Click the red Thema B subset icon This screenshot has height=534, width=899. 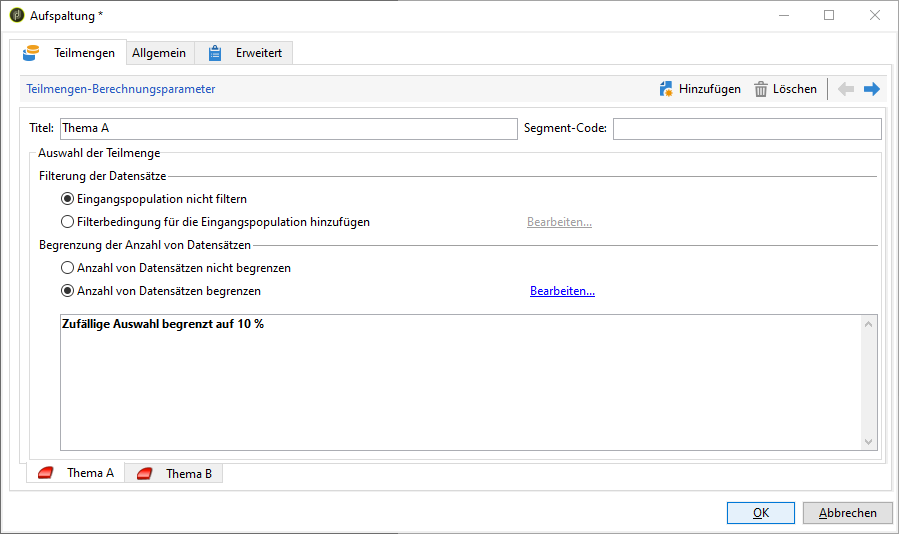pos(145,474)
